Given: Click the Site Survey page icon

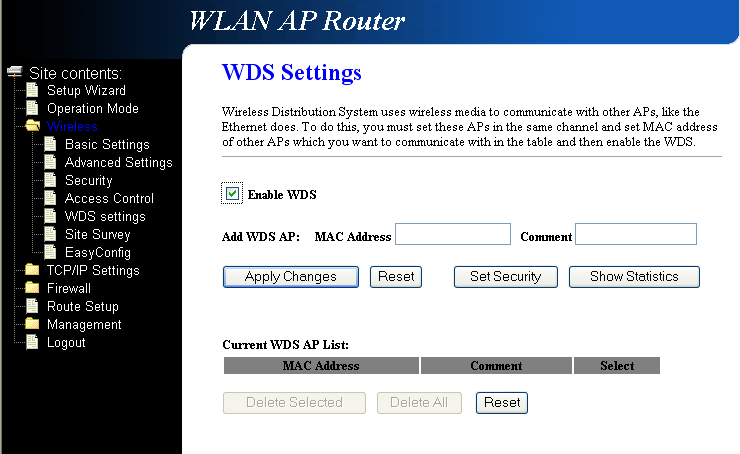Looking at the screenshot, I should [51, 235].
